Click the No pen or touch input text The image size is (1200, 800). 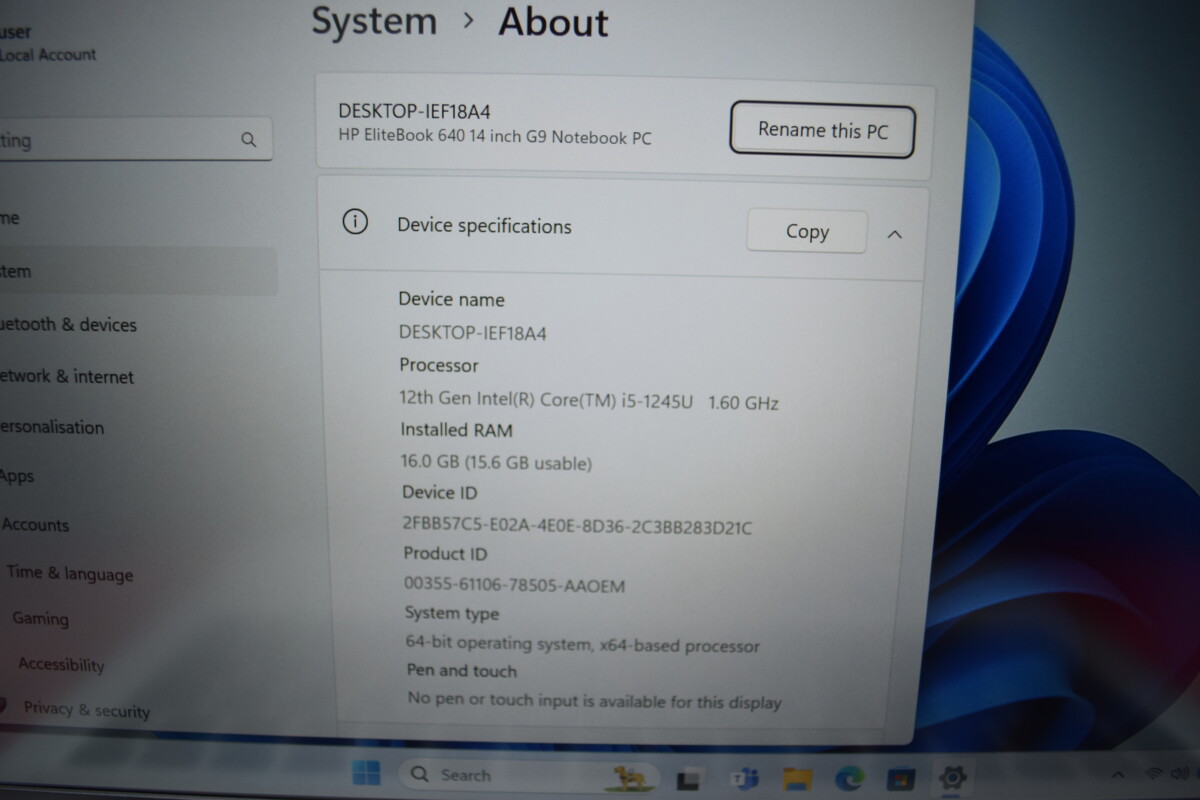[594, 700]
